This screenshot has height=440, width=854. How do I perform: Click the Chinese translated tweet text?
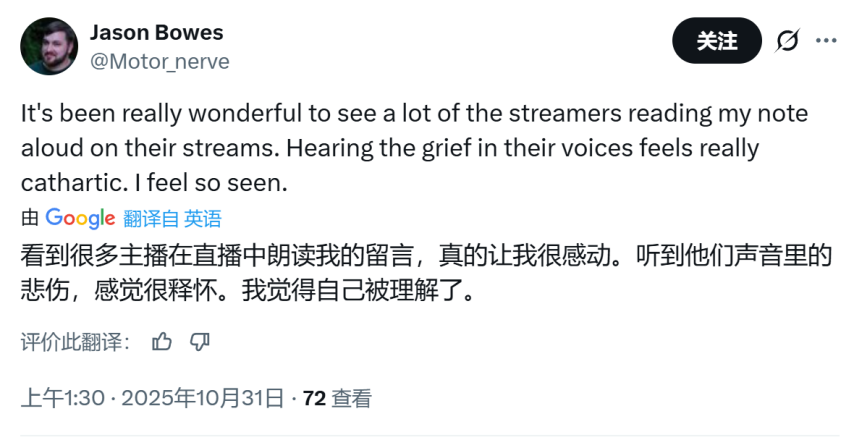400,256
